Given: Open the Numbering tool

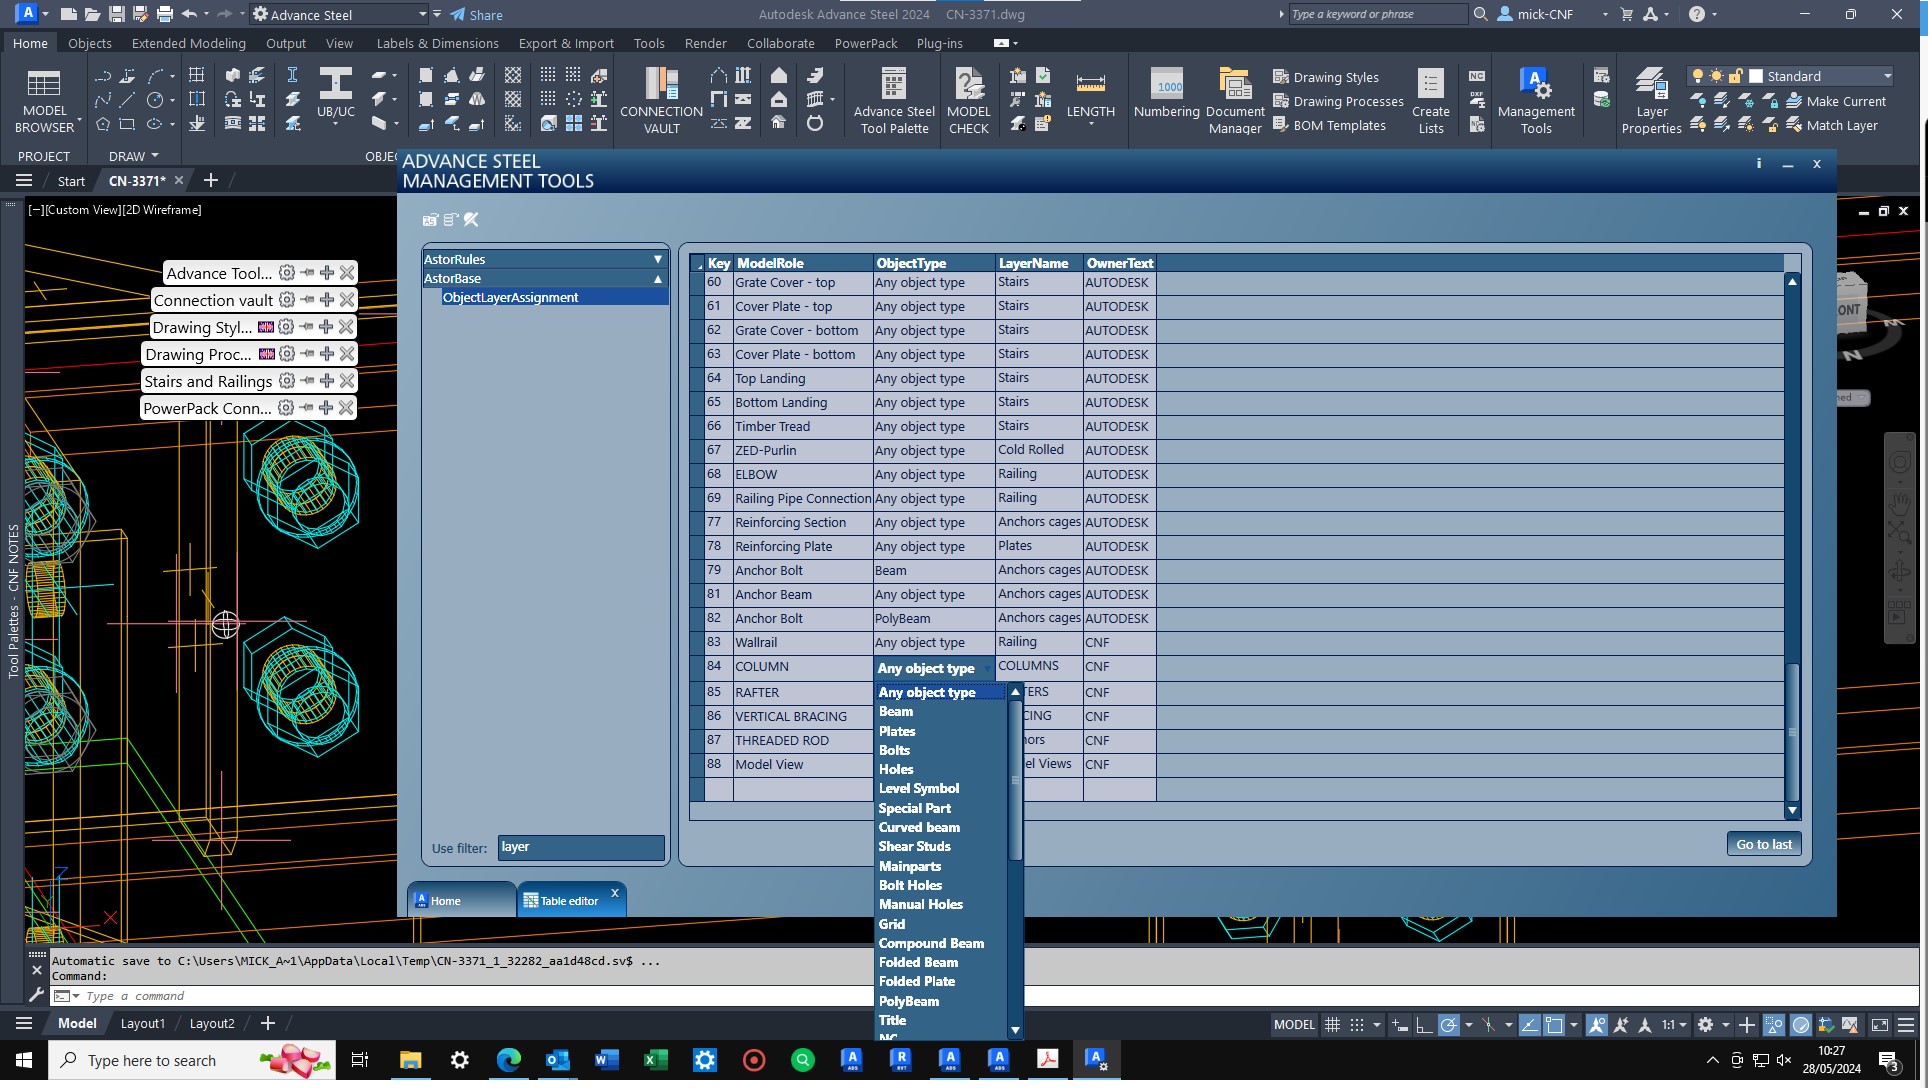Looking at the screenshot, I should (1166, 99).
